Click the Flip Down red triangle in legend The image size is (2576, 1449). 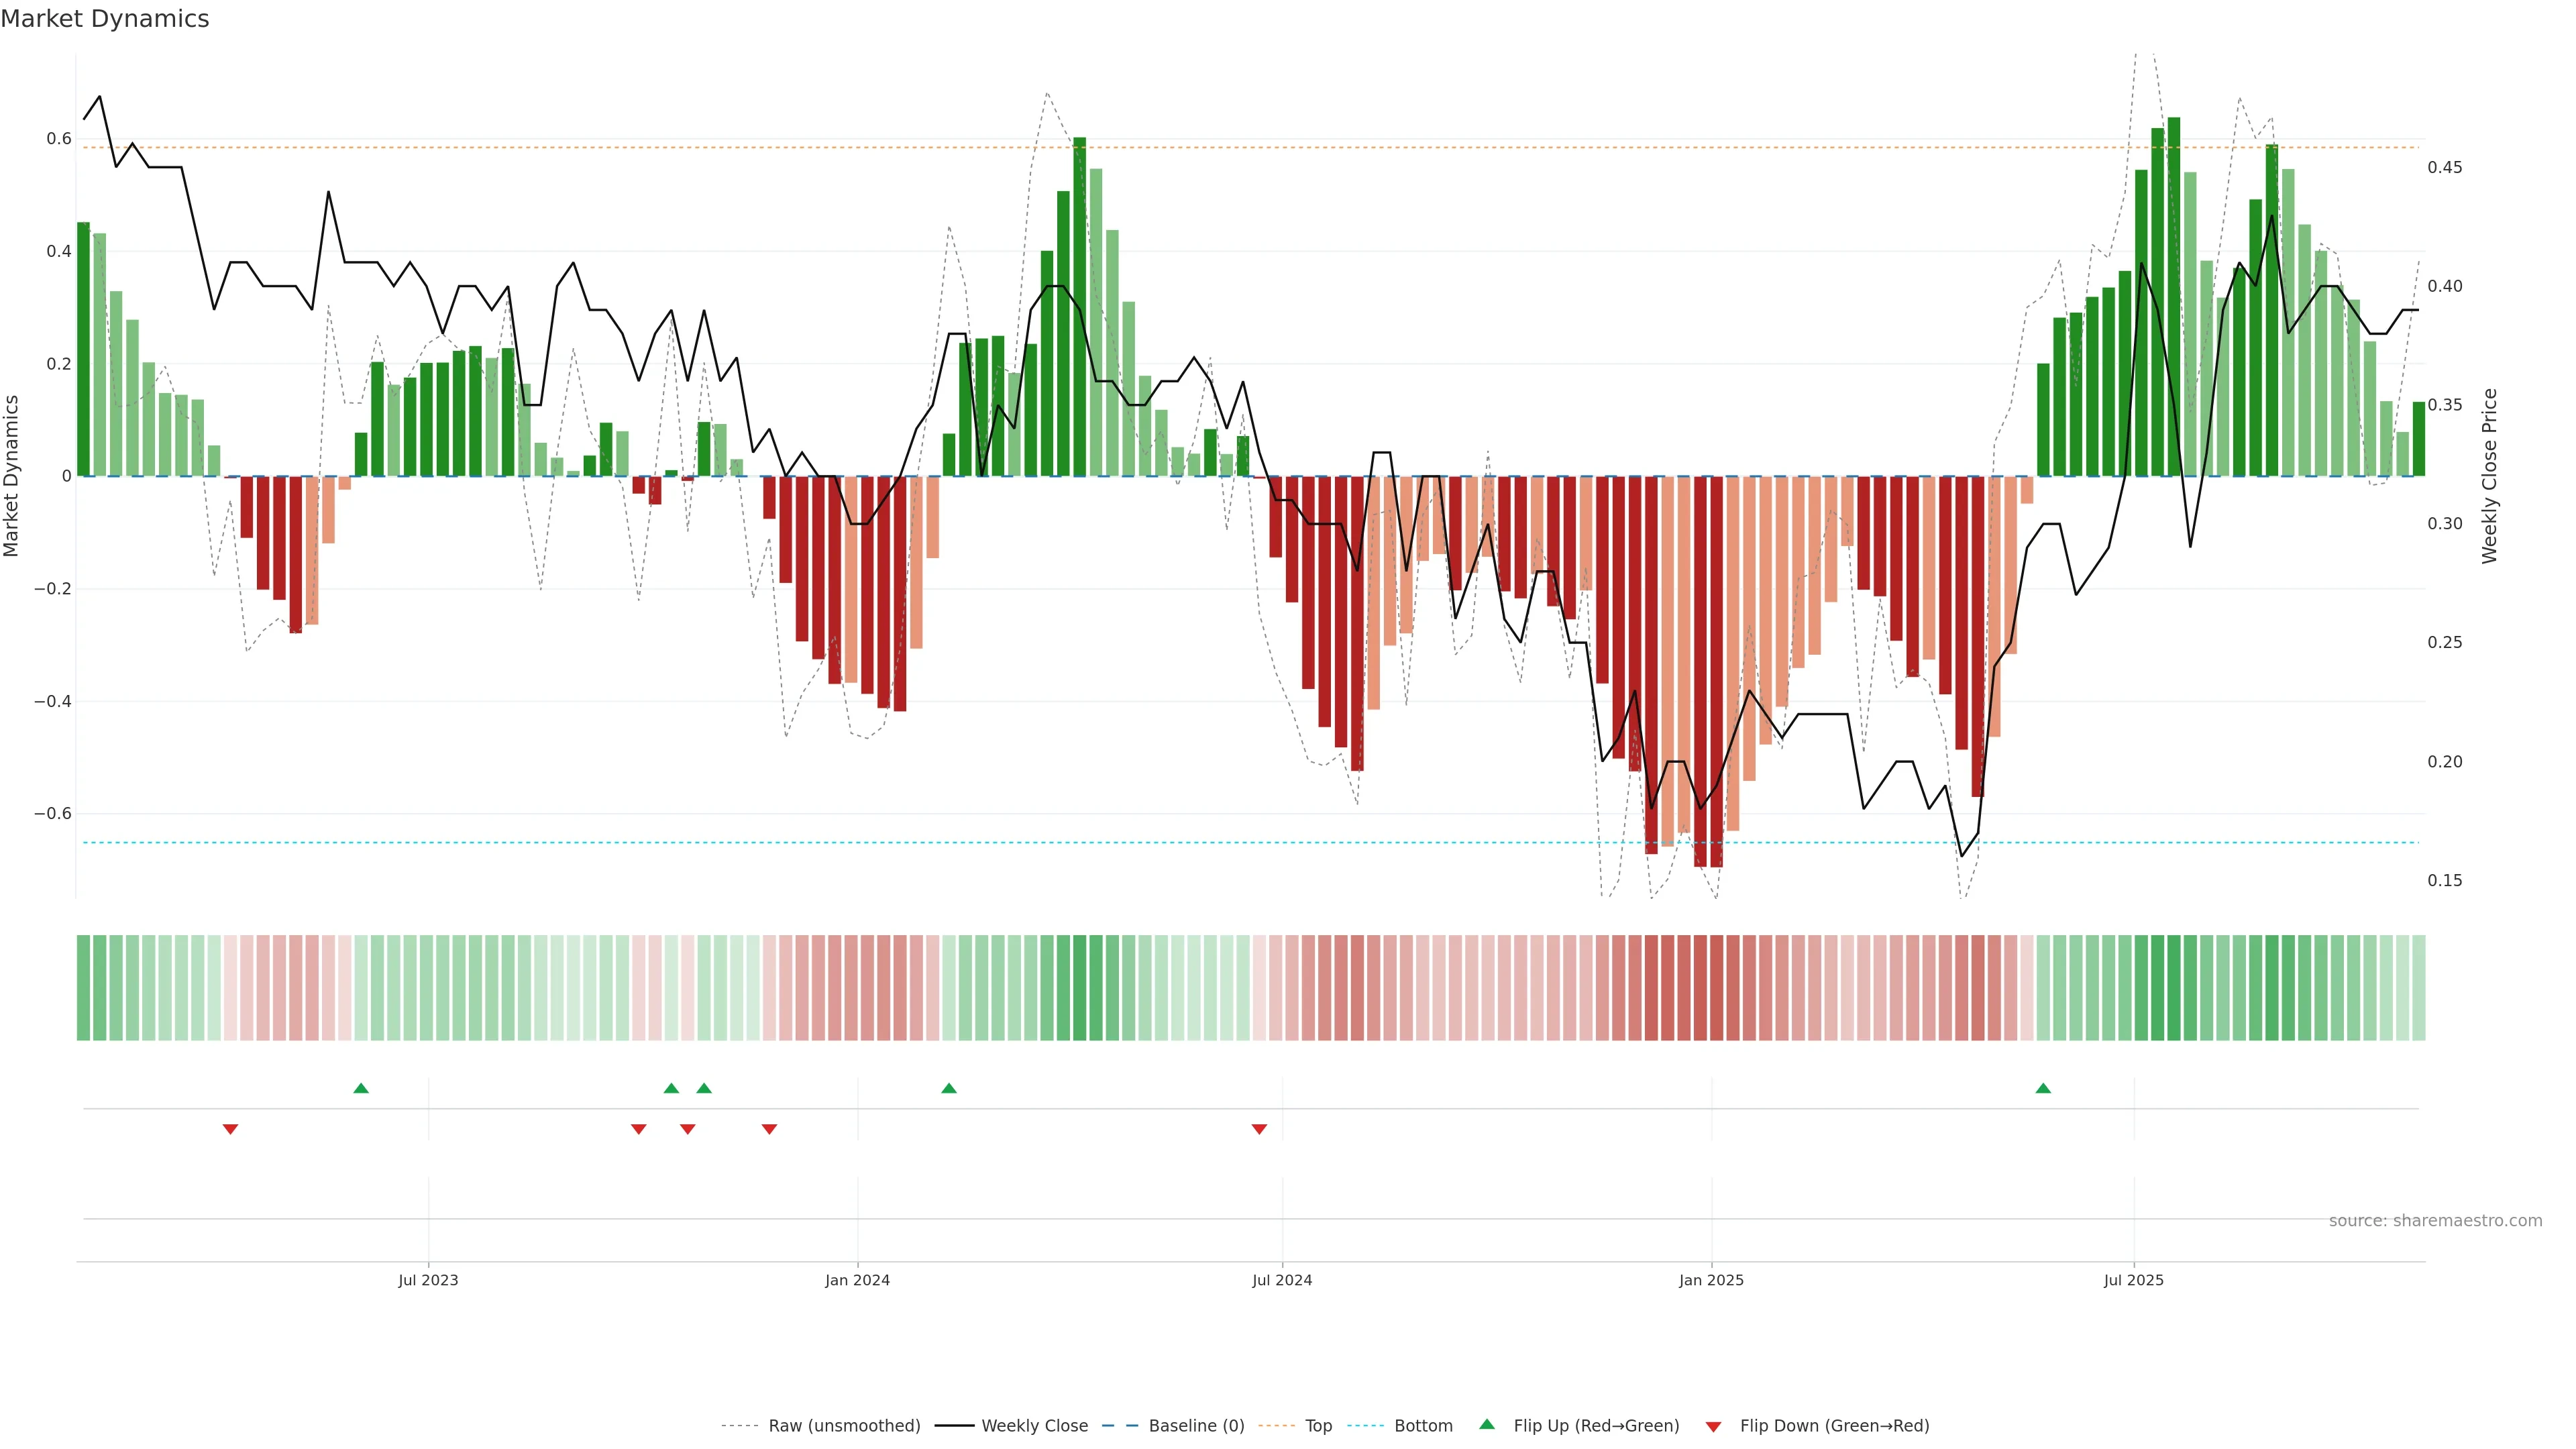click(x=1713, y=1427)
